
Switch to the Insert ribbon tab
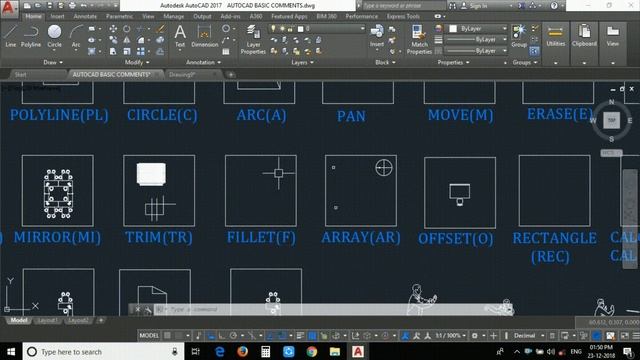click(x=58, y=16)
